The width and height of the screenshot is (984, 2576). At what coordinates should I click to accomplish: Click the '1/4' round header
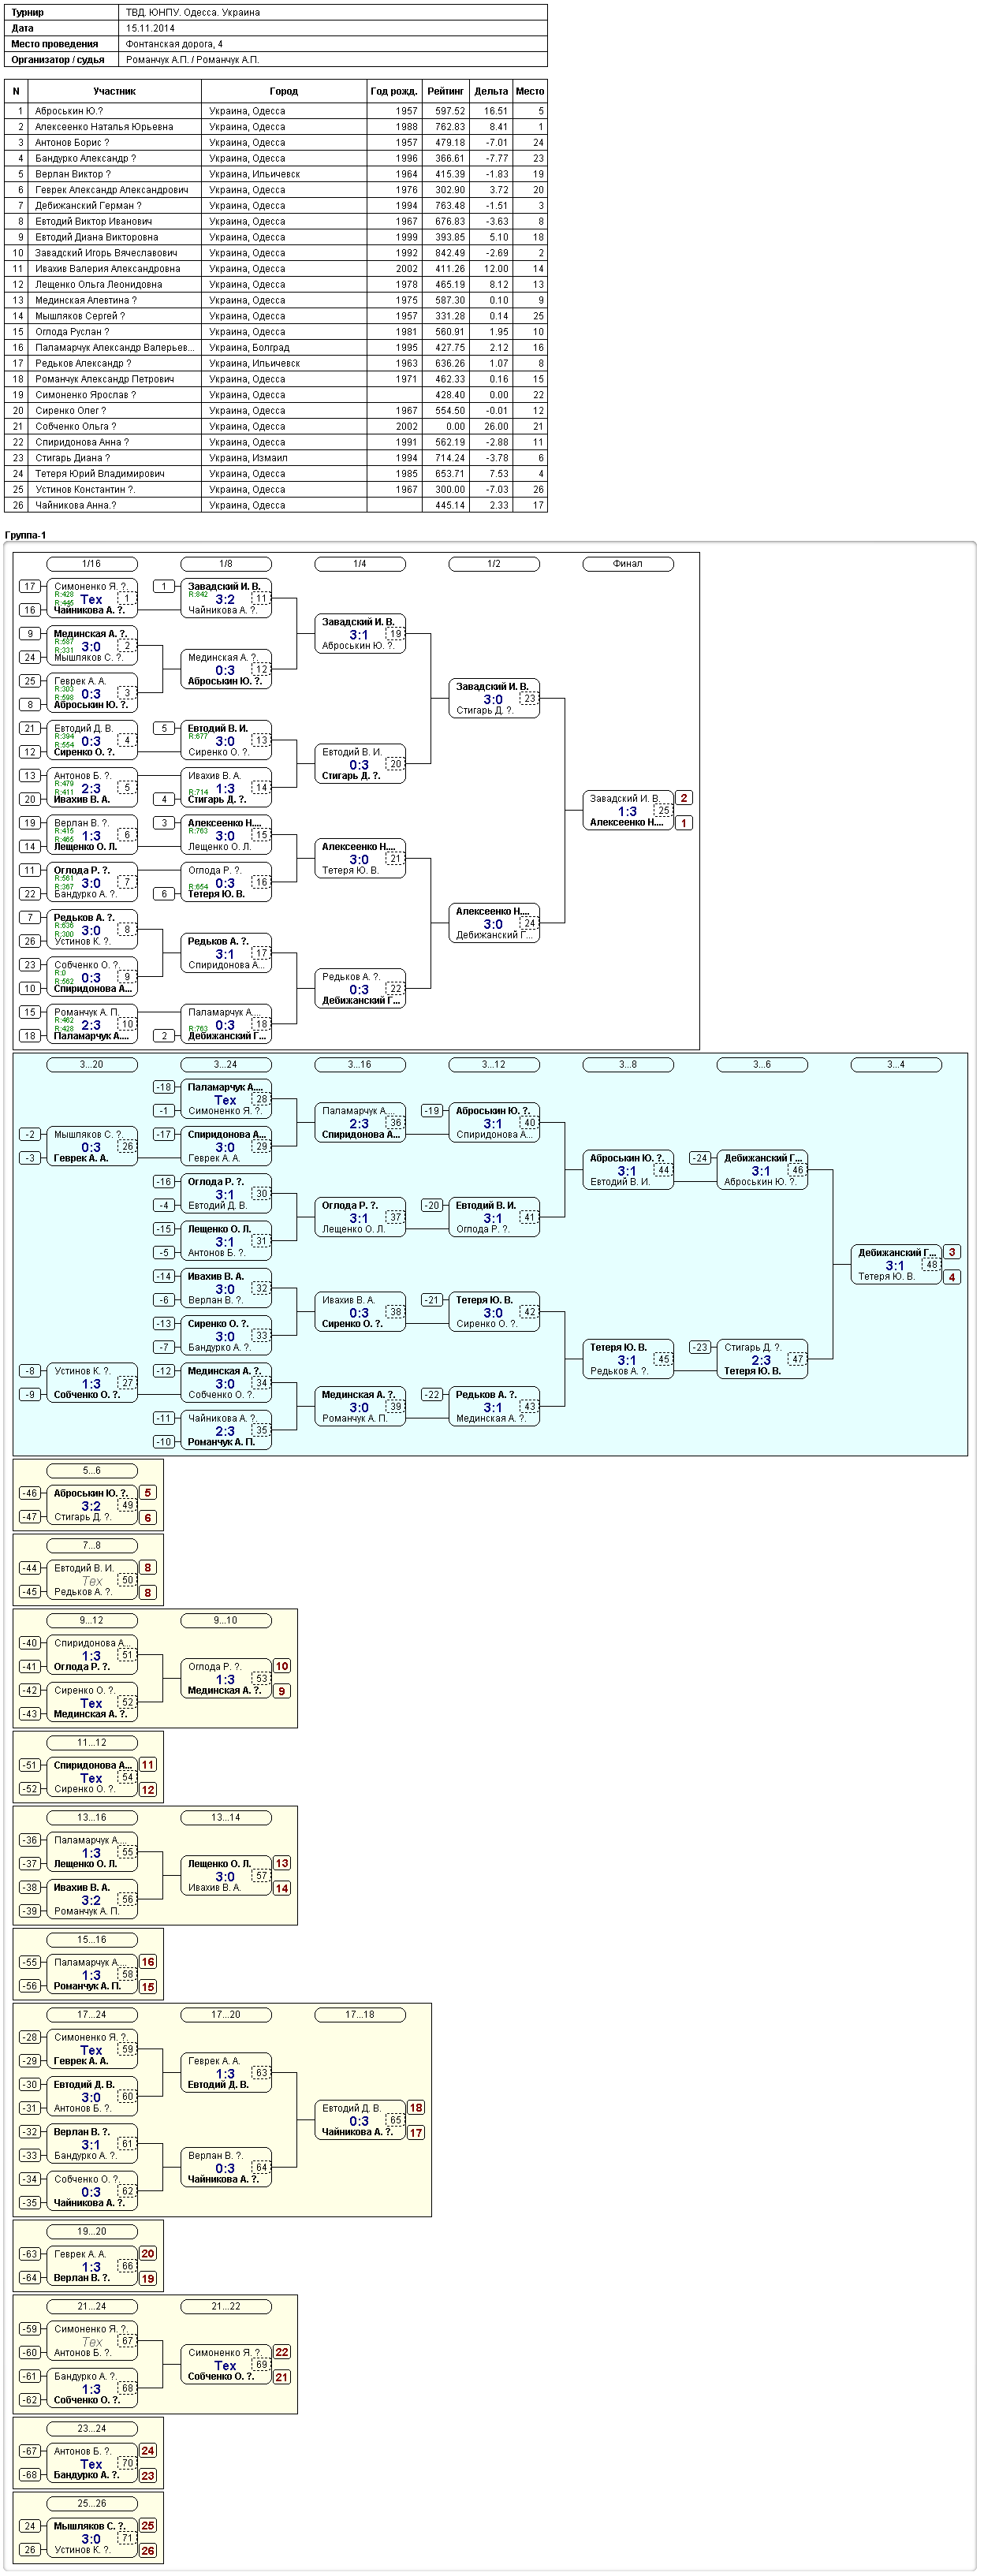(x=360, y=564)
